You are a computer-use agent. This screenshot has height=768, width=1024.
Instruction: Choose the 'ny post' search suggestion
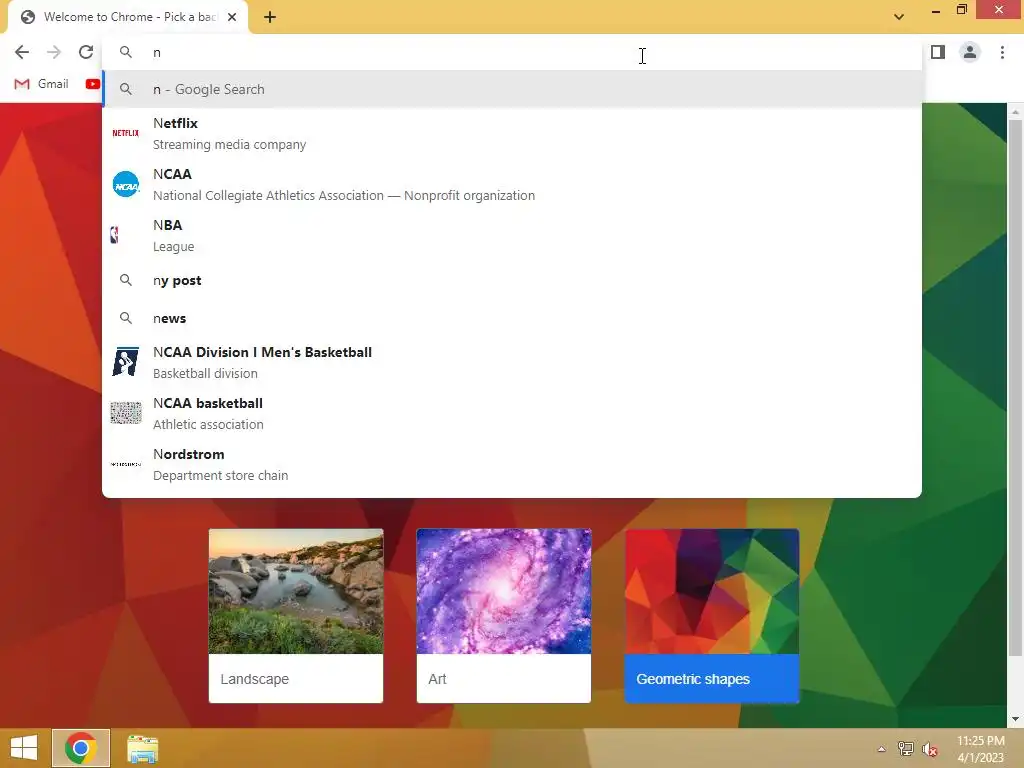[512, 280]
